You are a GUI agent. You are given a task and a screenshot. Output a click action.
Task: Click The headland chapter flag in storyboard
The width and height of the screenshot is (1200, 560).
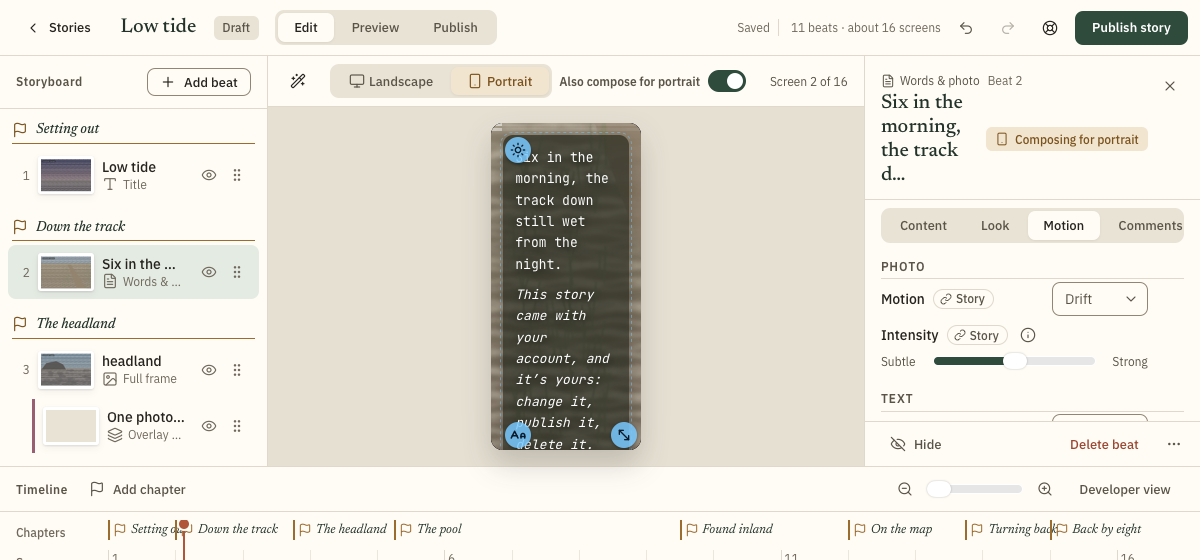coord(20,324)
